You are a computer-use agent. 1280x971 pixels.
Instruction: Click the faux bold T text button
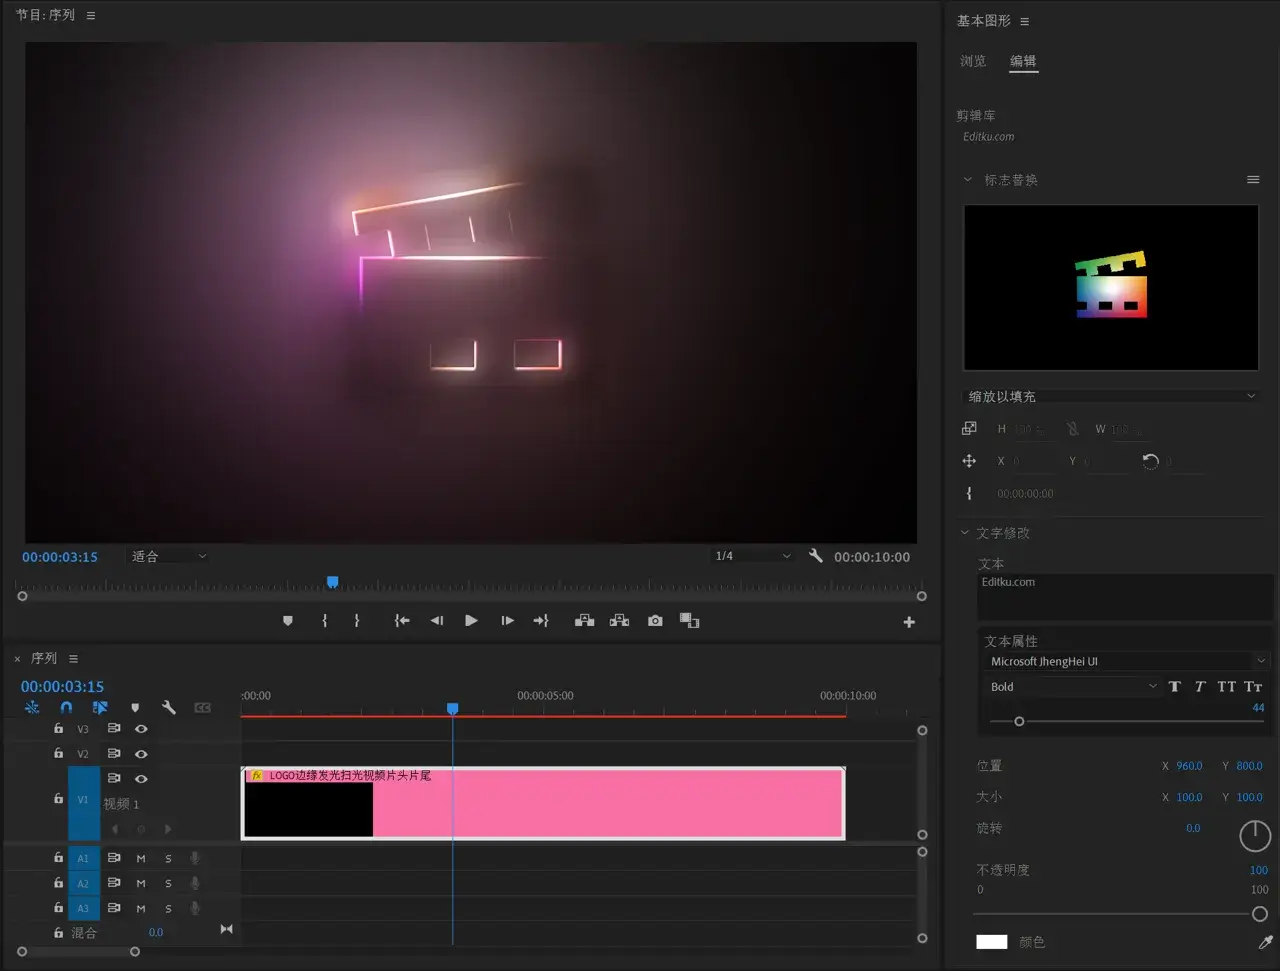click(x=1174, y=687)
